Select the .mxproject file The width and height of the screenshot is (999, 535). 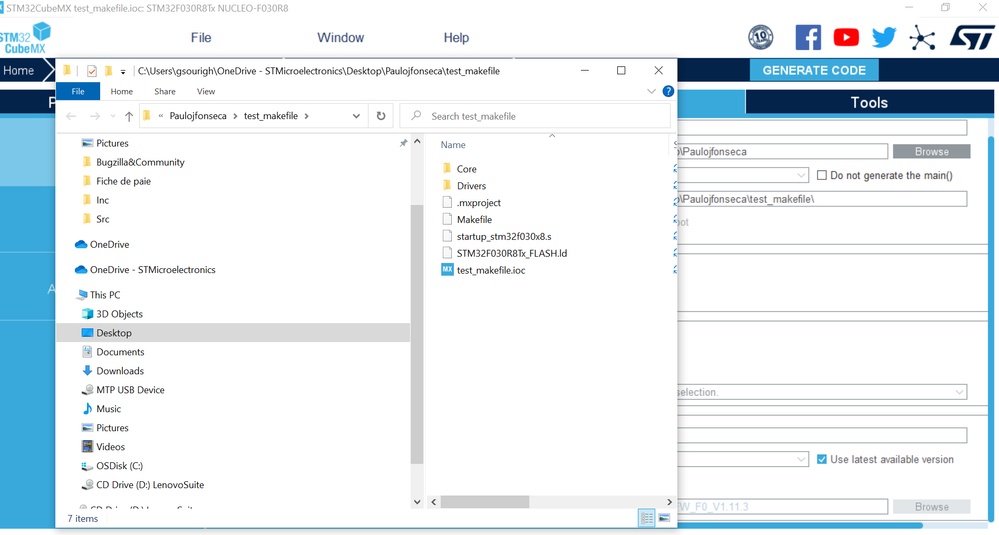(x=471, y=203)
